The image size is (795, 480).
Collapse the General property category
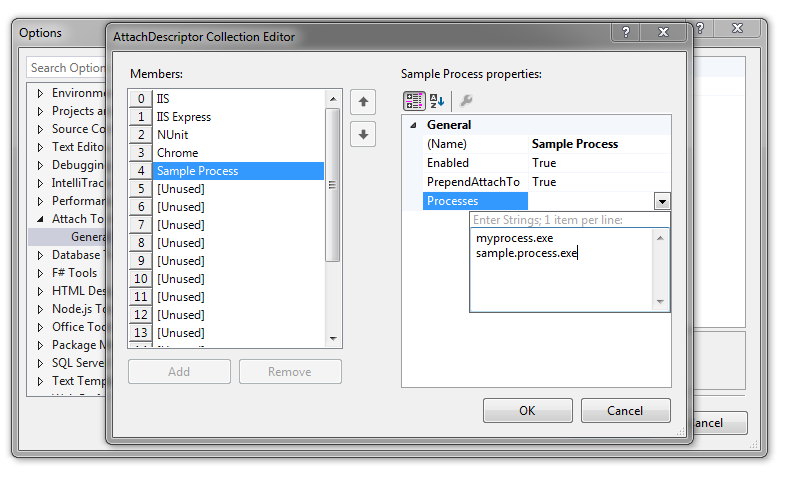click(x=415, y=125)
